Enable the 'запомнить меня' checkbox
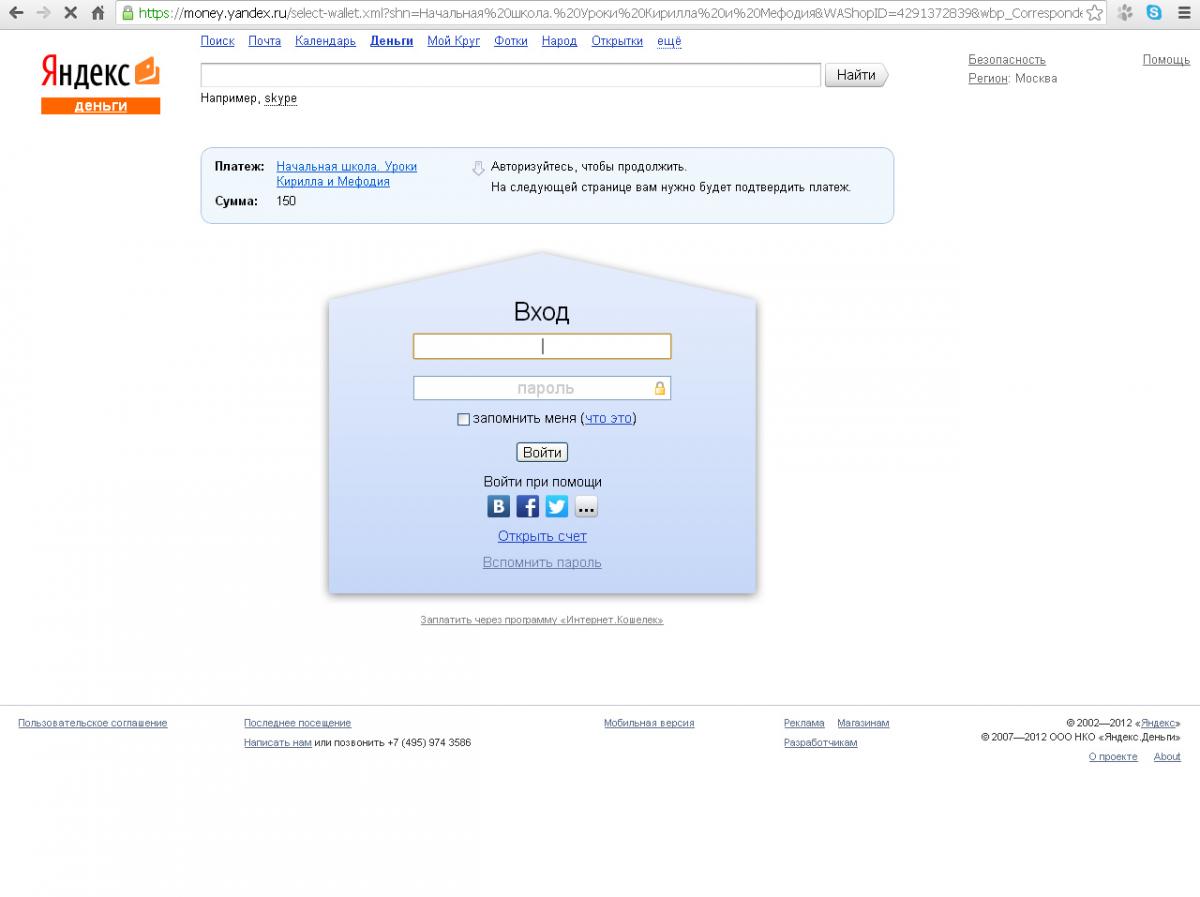1200x897 pixels. point(463,419)
